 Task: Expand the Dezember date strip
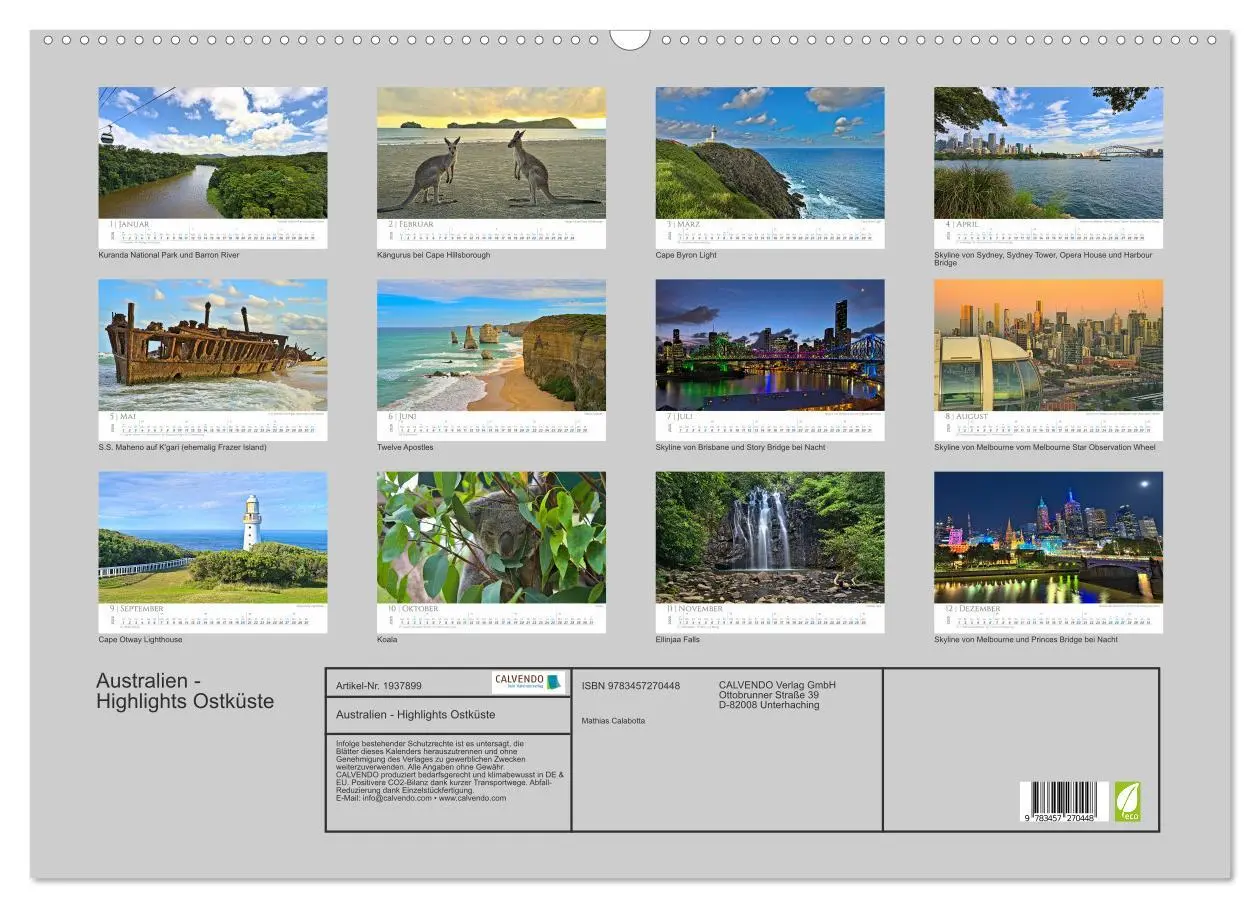[x=1048, y=623]
